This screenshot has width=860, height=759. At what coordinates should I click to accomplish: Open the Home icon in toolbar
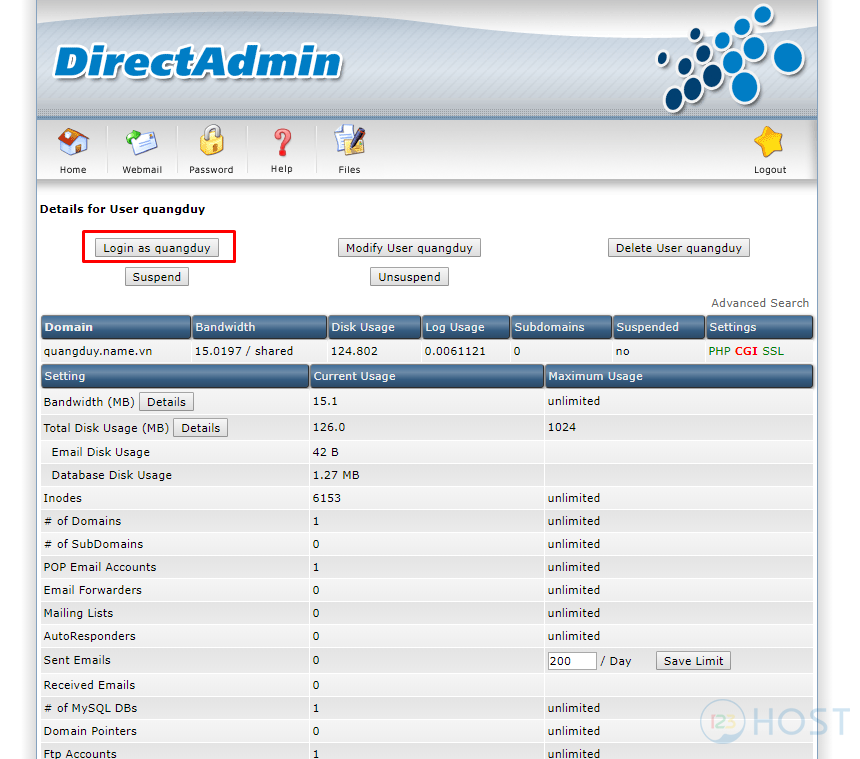coord(73,141)
